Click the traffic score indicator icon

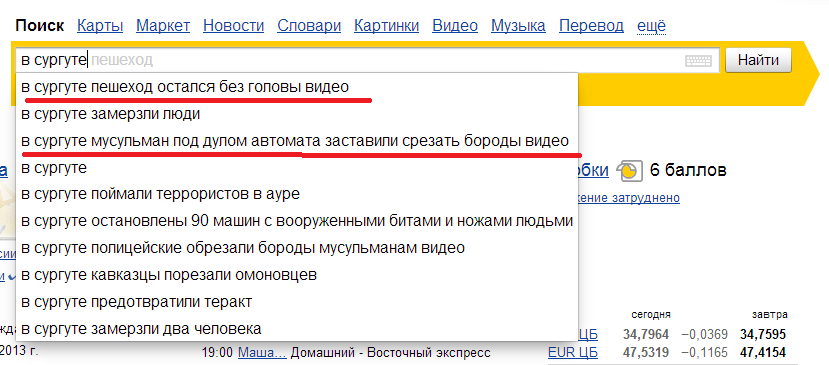tap(629, 171)
